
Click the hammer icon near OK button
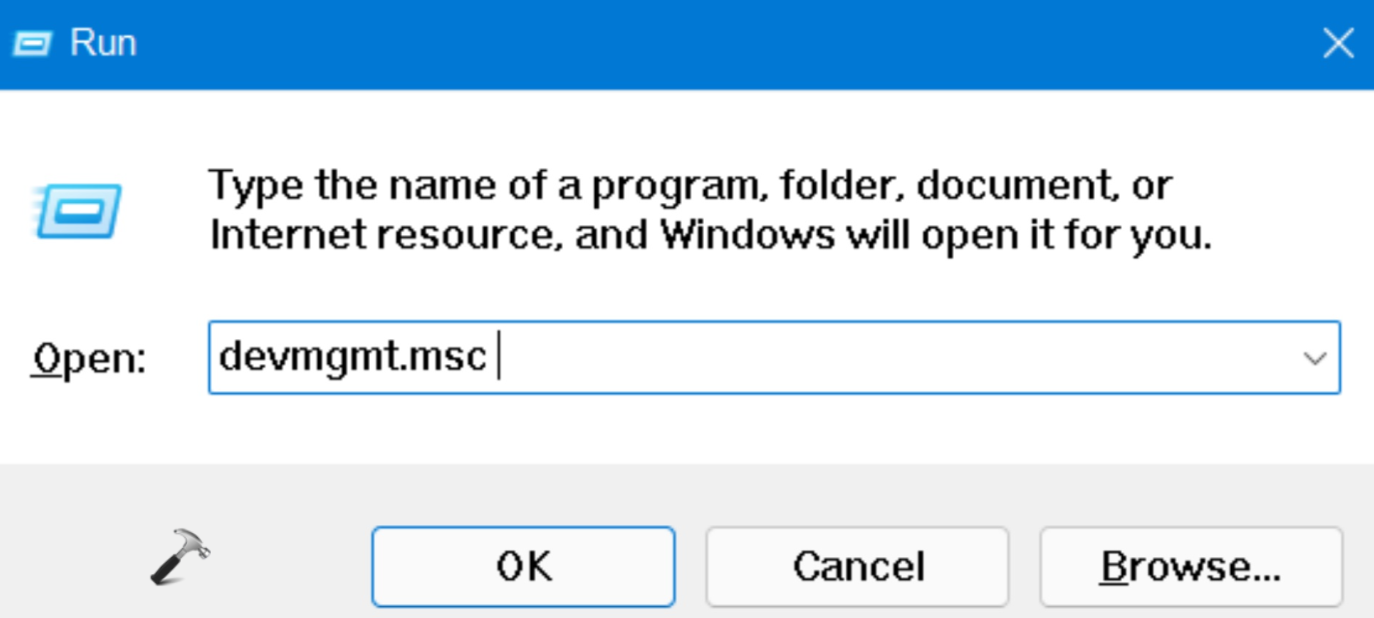[x=180, y=557]
